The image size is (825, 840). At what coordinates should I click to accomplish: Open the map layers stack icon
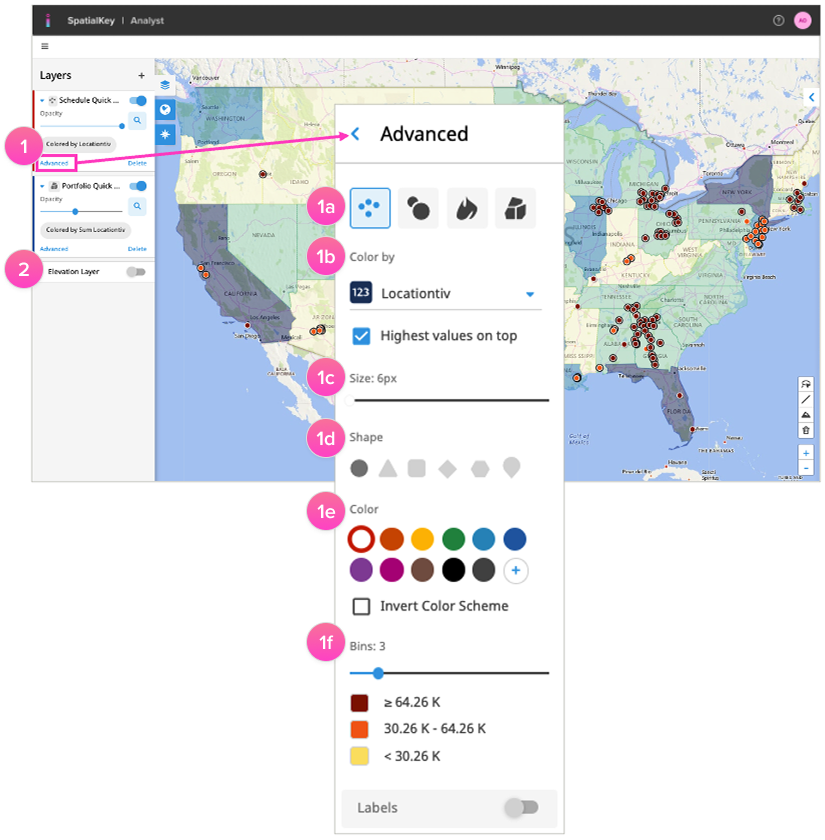[x=165, y=86]
